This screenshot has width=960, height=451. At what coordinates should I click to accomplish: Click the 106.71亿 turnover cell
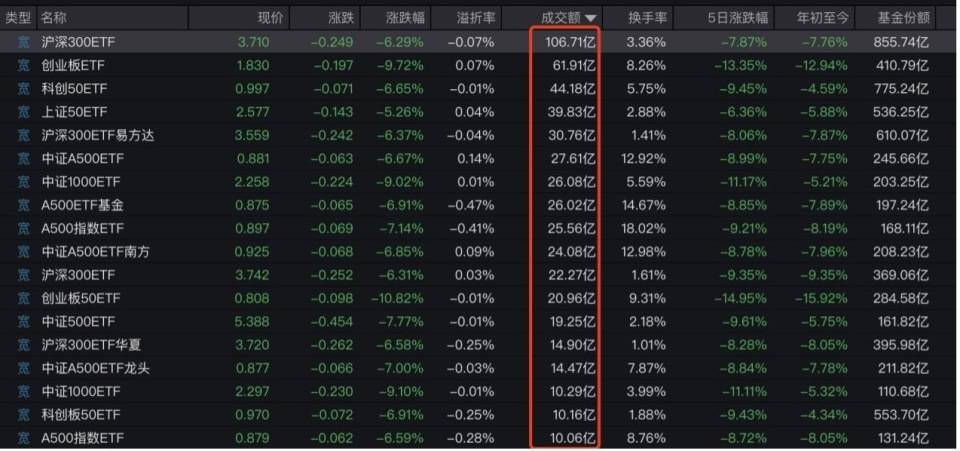568,42
